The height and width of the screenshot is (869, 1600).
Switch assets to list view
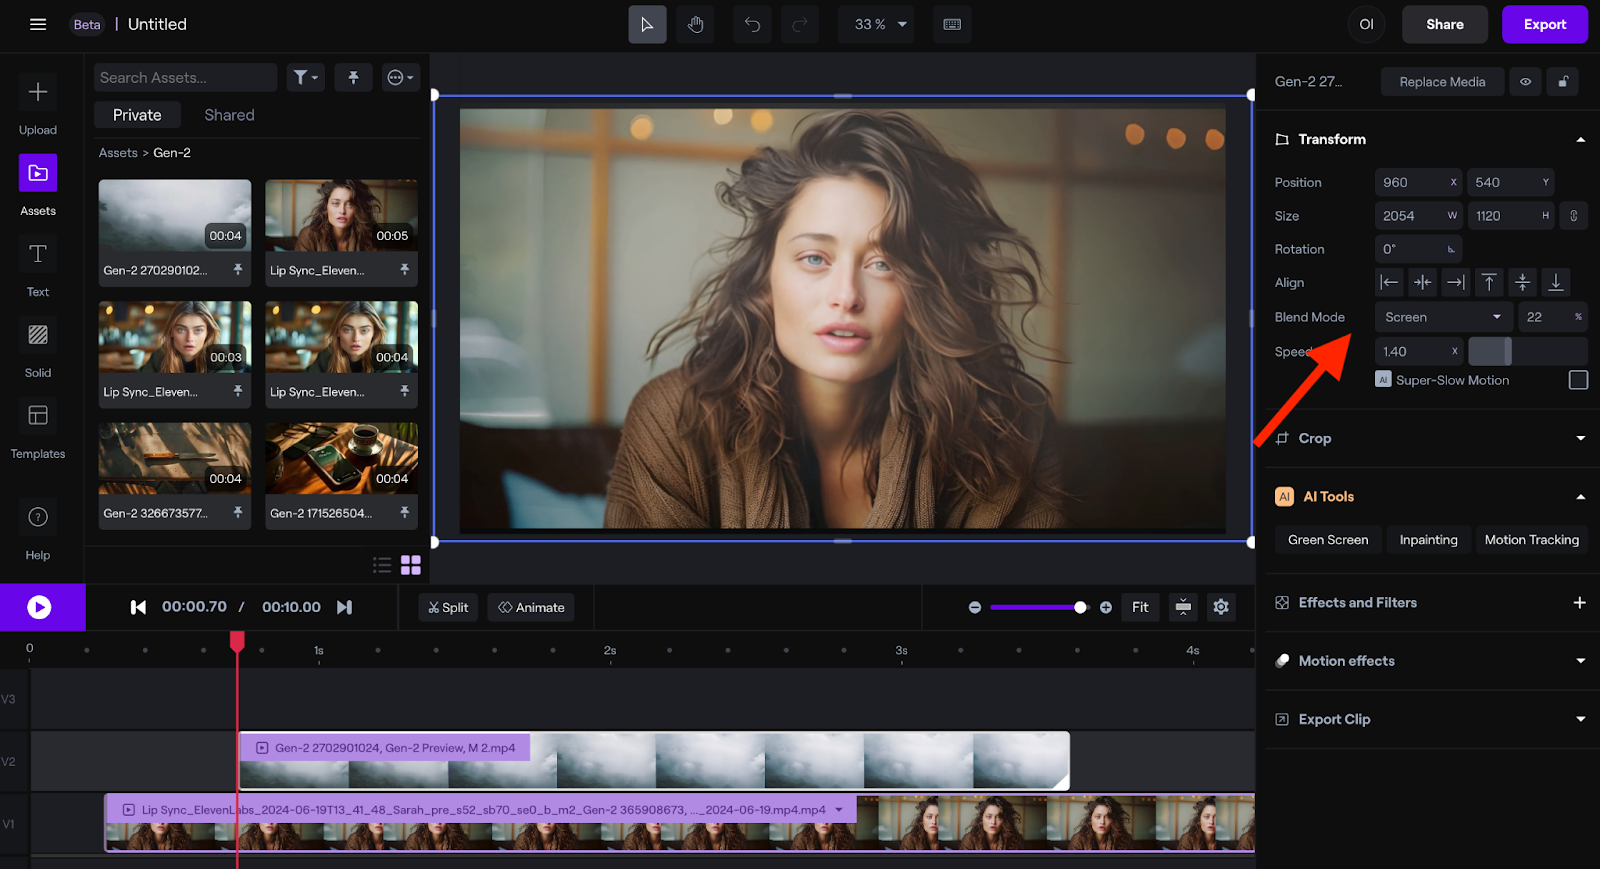(382, 565)
